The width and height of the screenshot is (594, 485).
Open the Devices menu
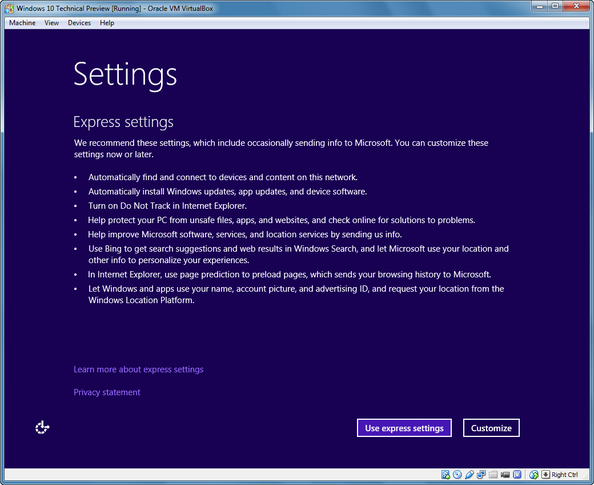(x=79, y=23)
